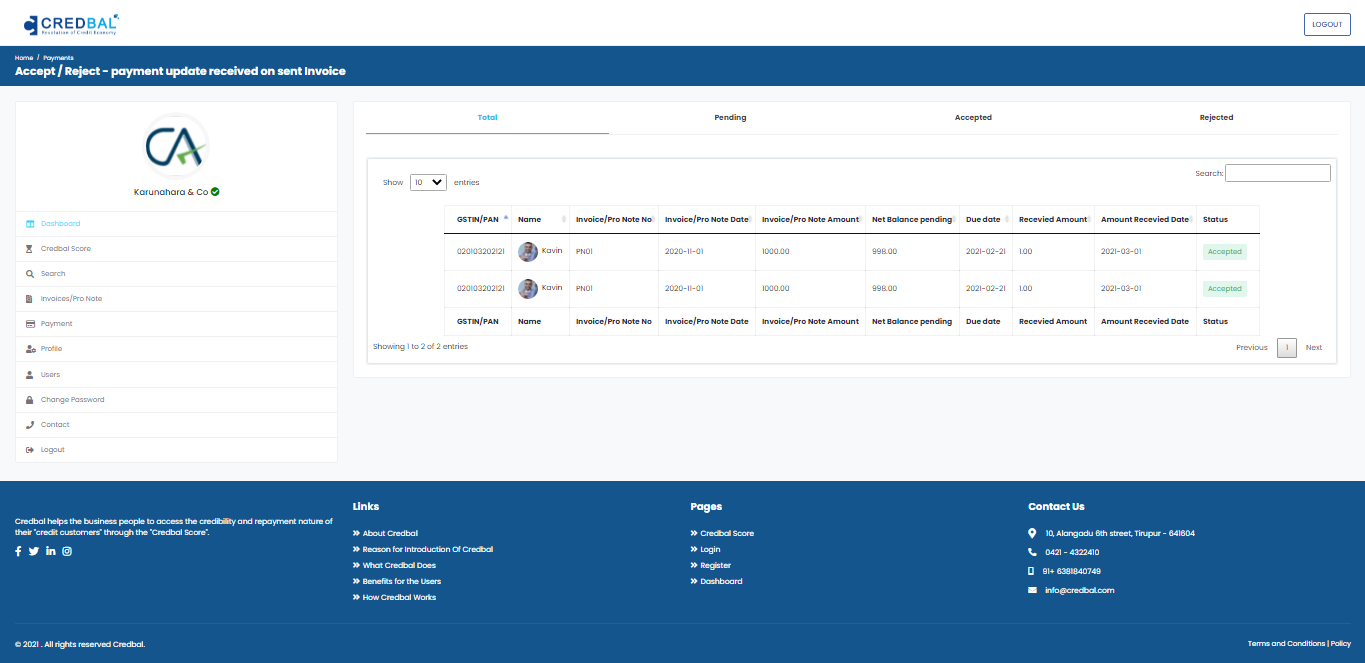Click the Facebook icon in the footer
This screenshot has width=1365, height=663.
click(x=18, y=551)
